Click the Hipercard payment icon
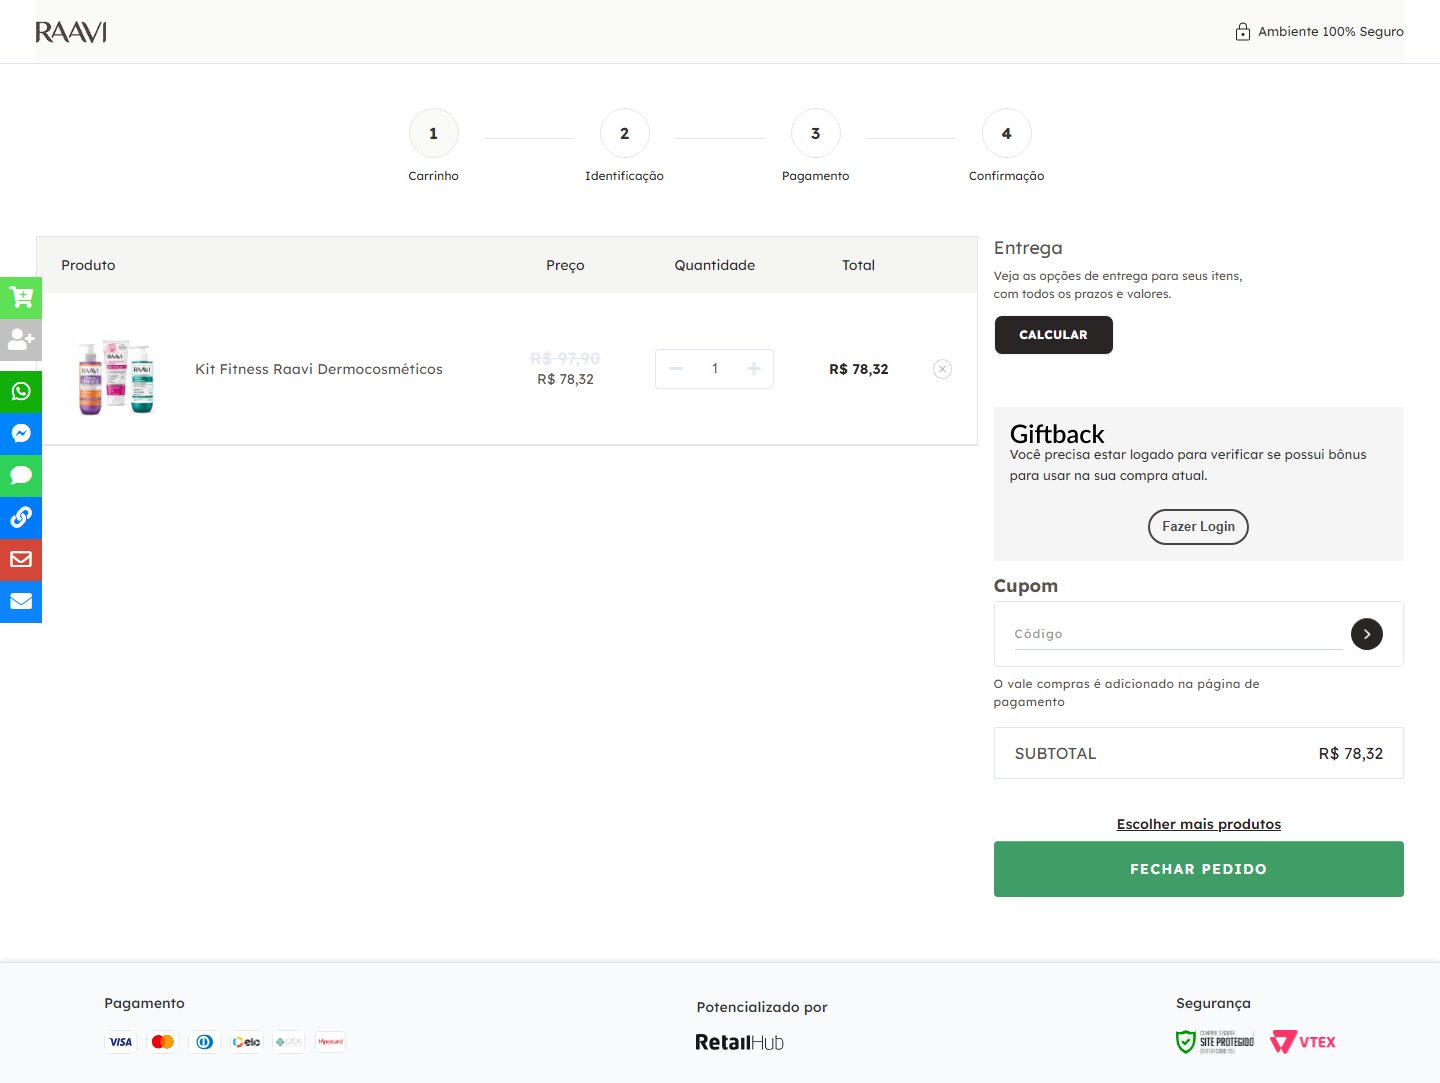Viewport: 1440px width, 1083px height. (330, 1042)
